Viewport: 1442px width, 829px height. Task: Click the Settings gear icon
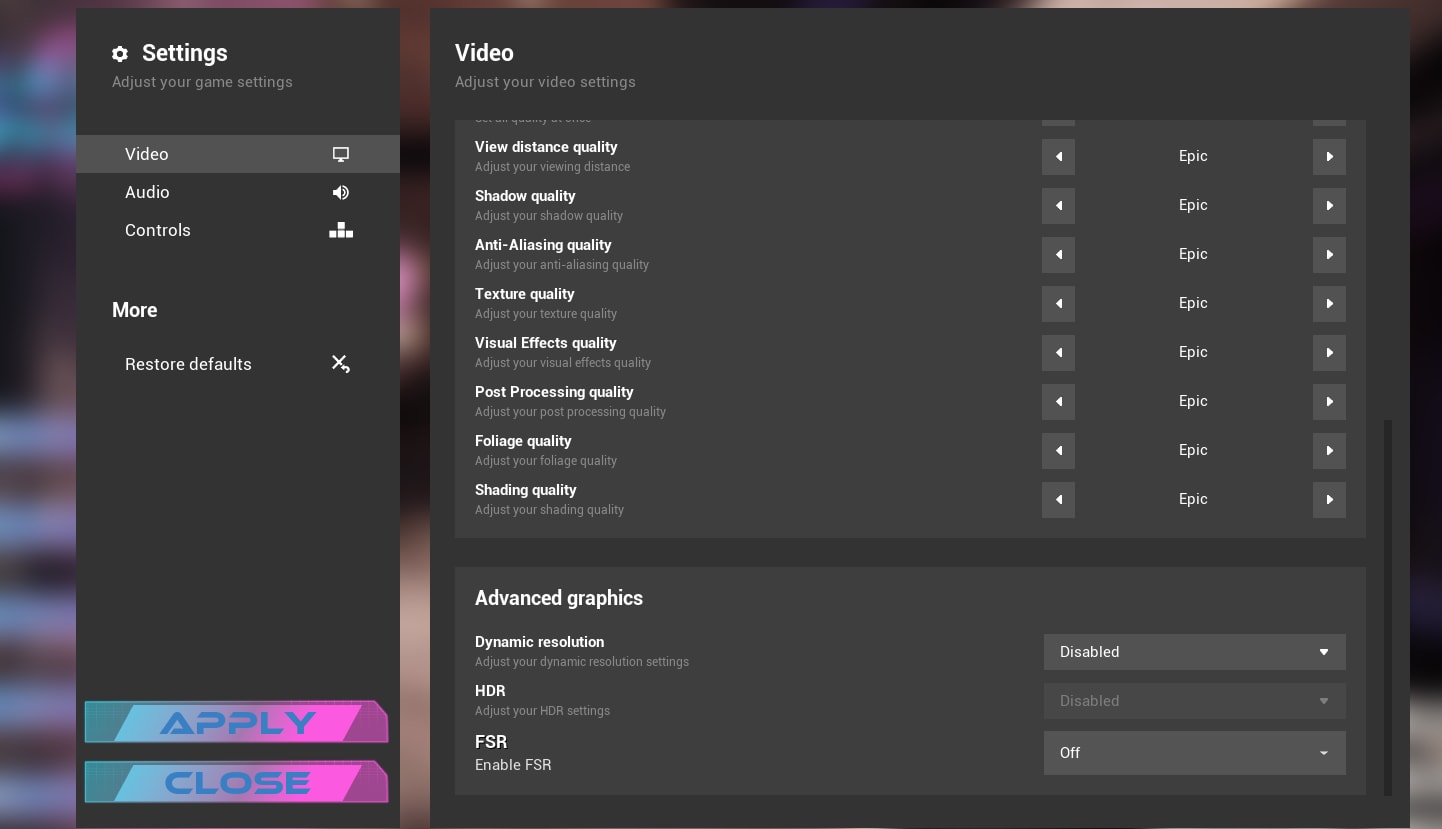click(x=120, y=54)
